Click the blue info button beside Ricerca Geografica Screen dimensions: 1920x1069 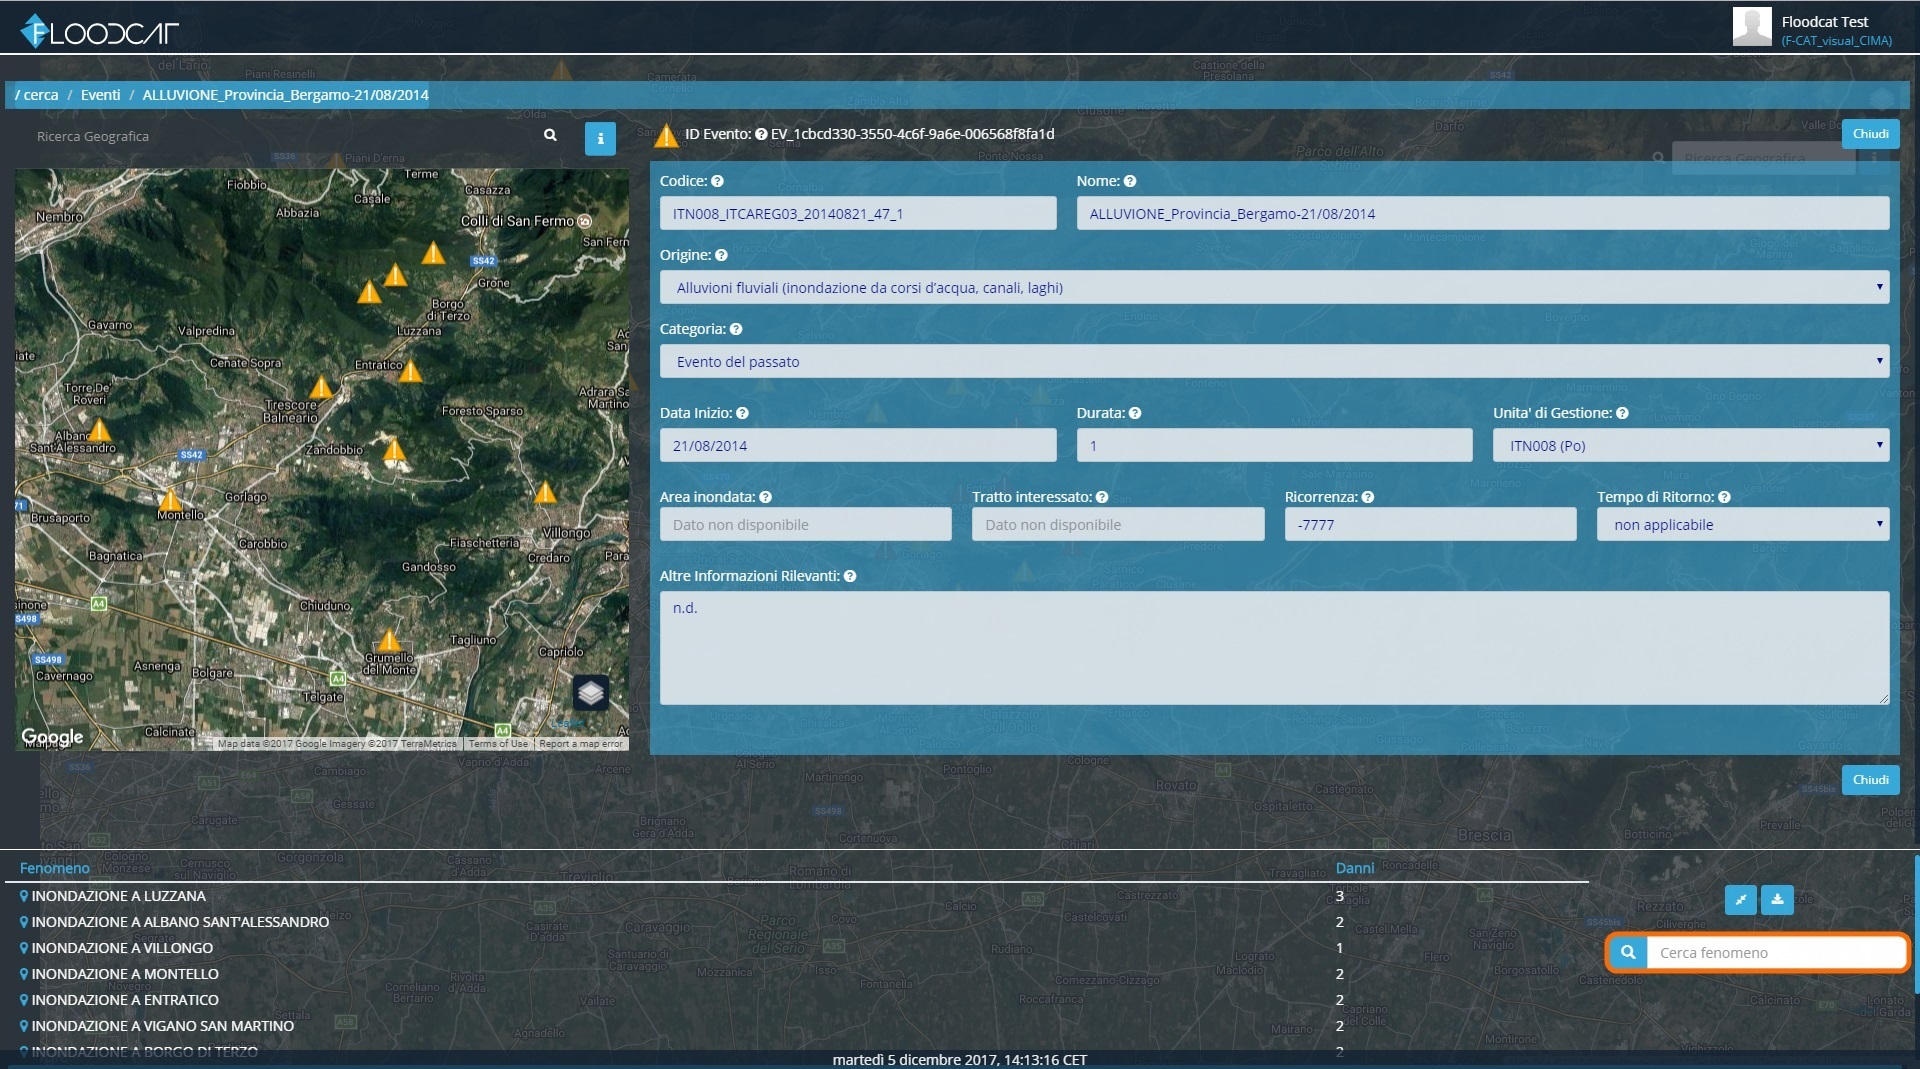[x=600, y=139]
